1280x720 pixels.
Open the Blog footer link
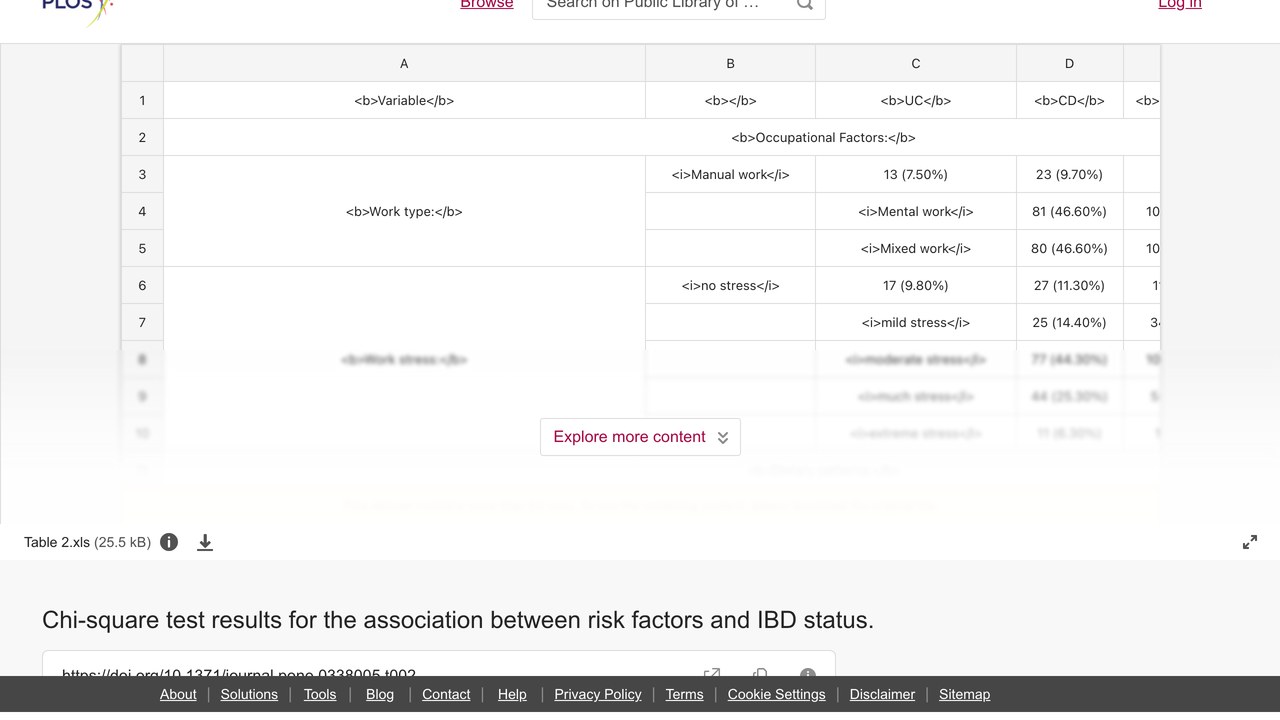coord(380,694)
